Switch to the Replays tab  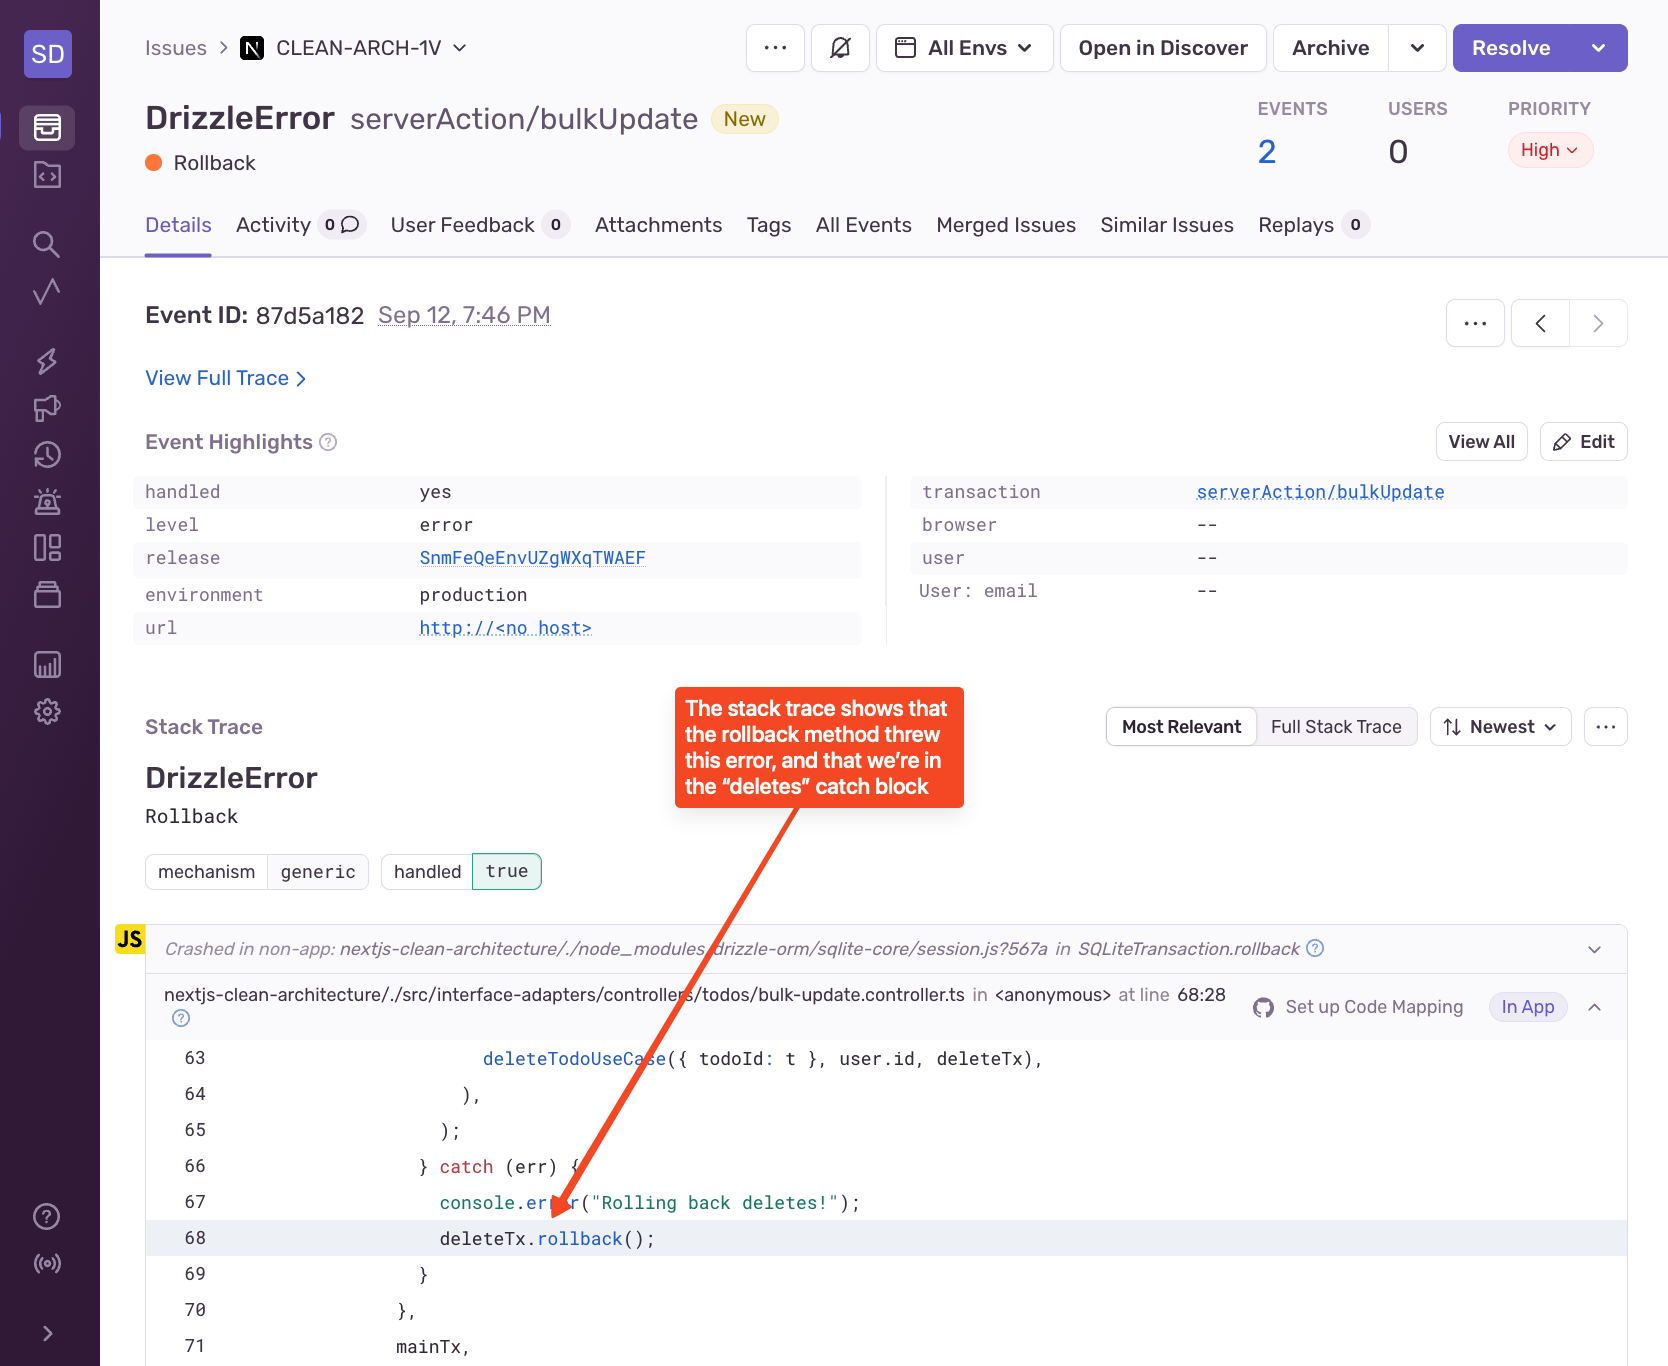coord(1313,225)
